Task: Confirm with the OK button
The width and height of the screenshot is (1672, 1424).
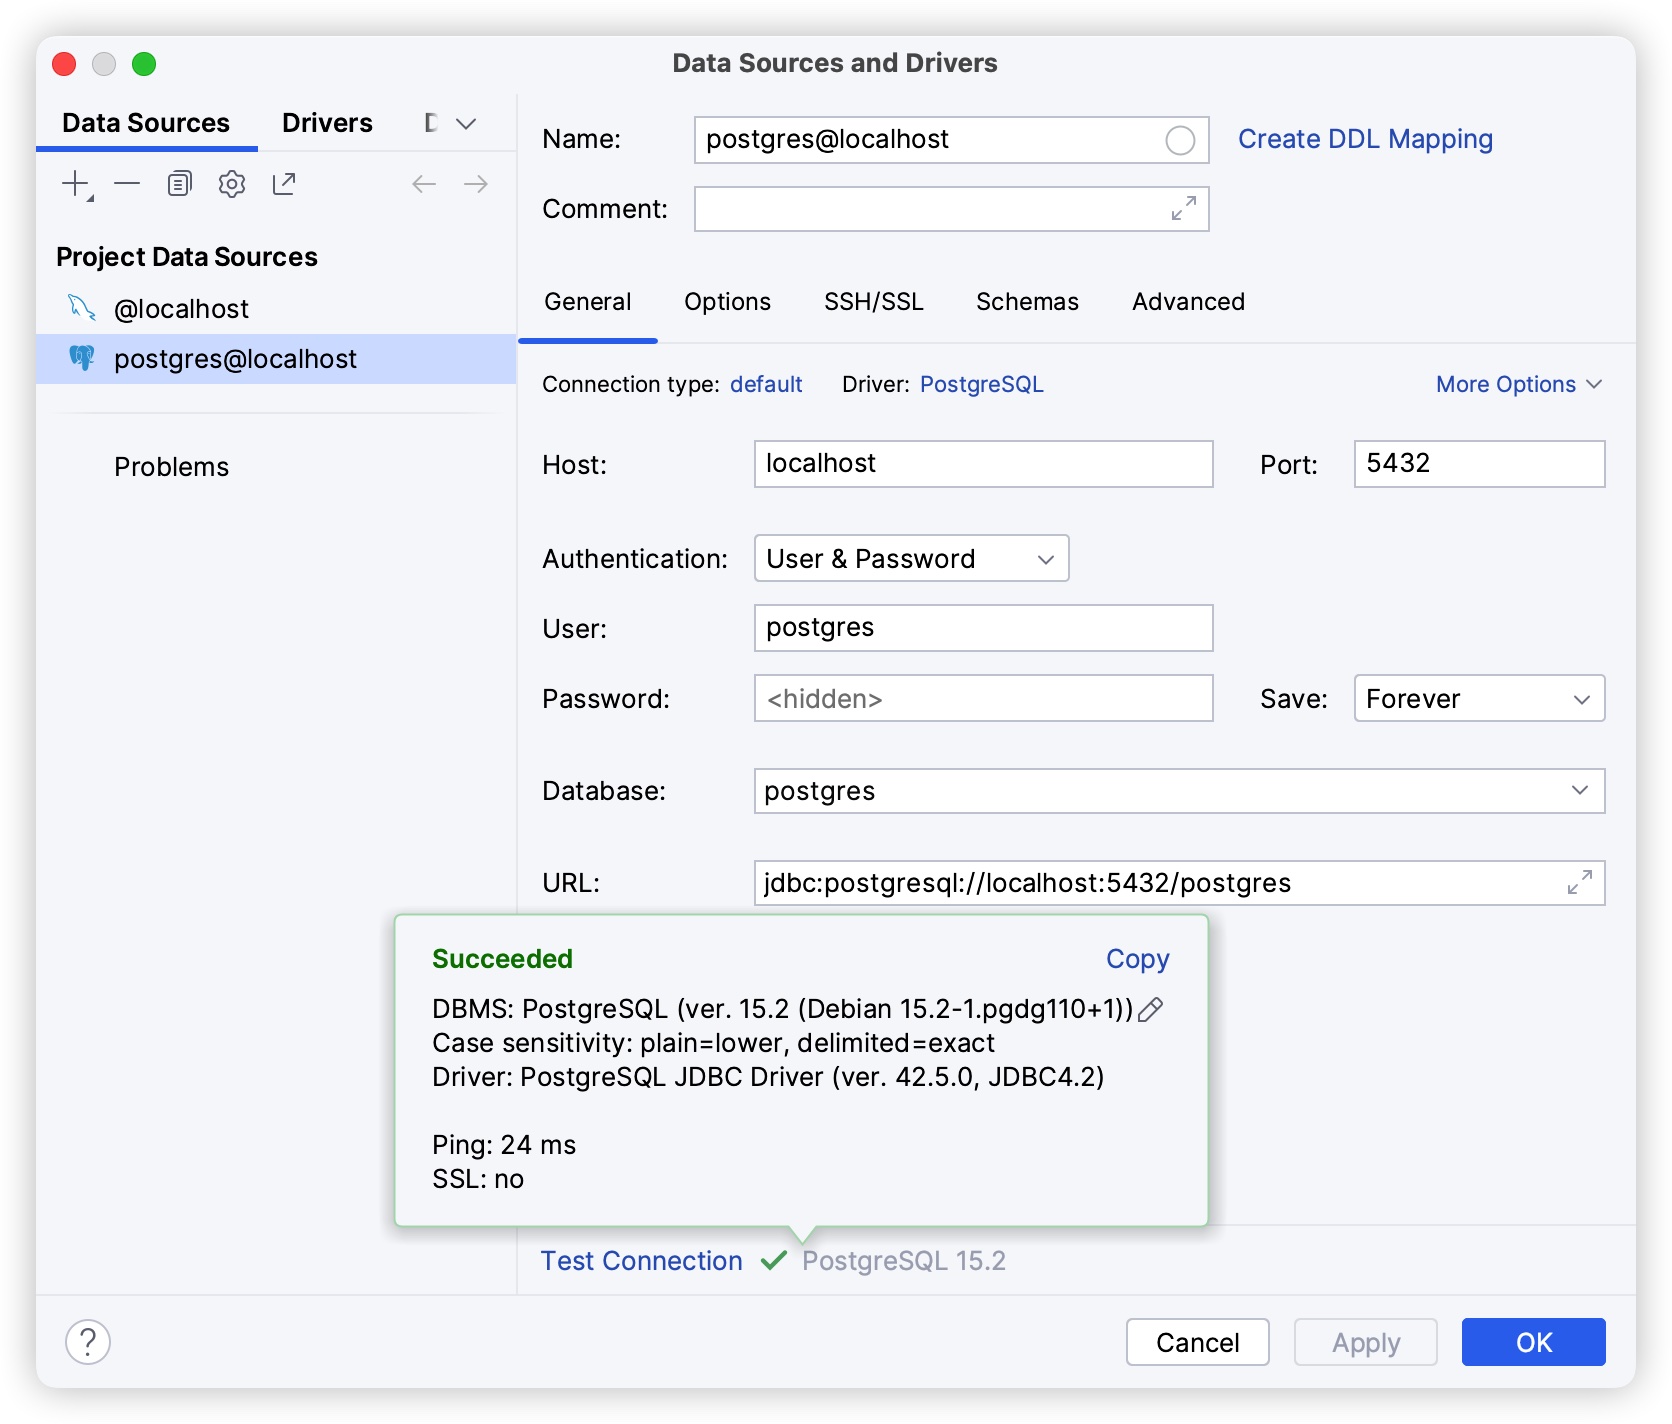Action: (1533, 1342)
